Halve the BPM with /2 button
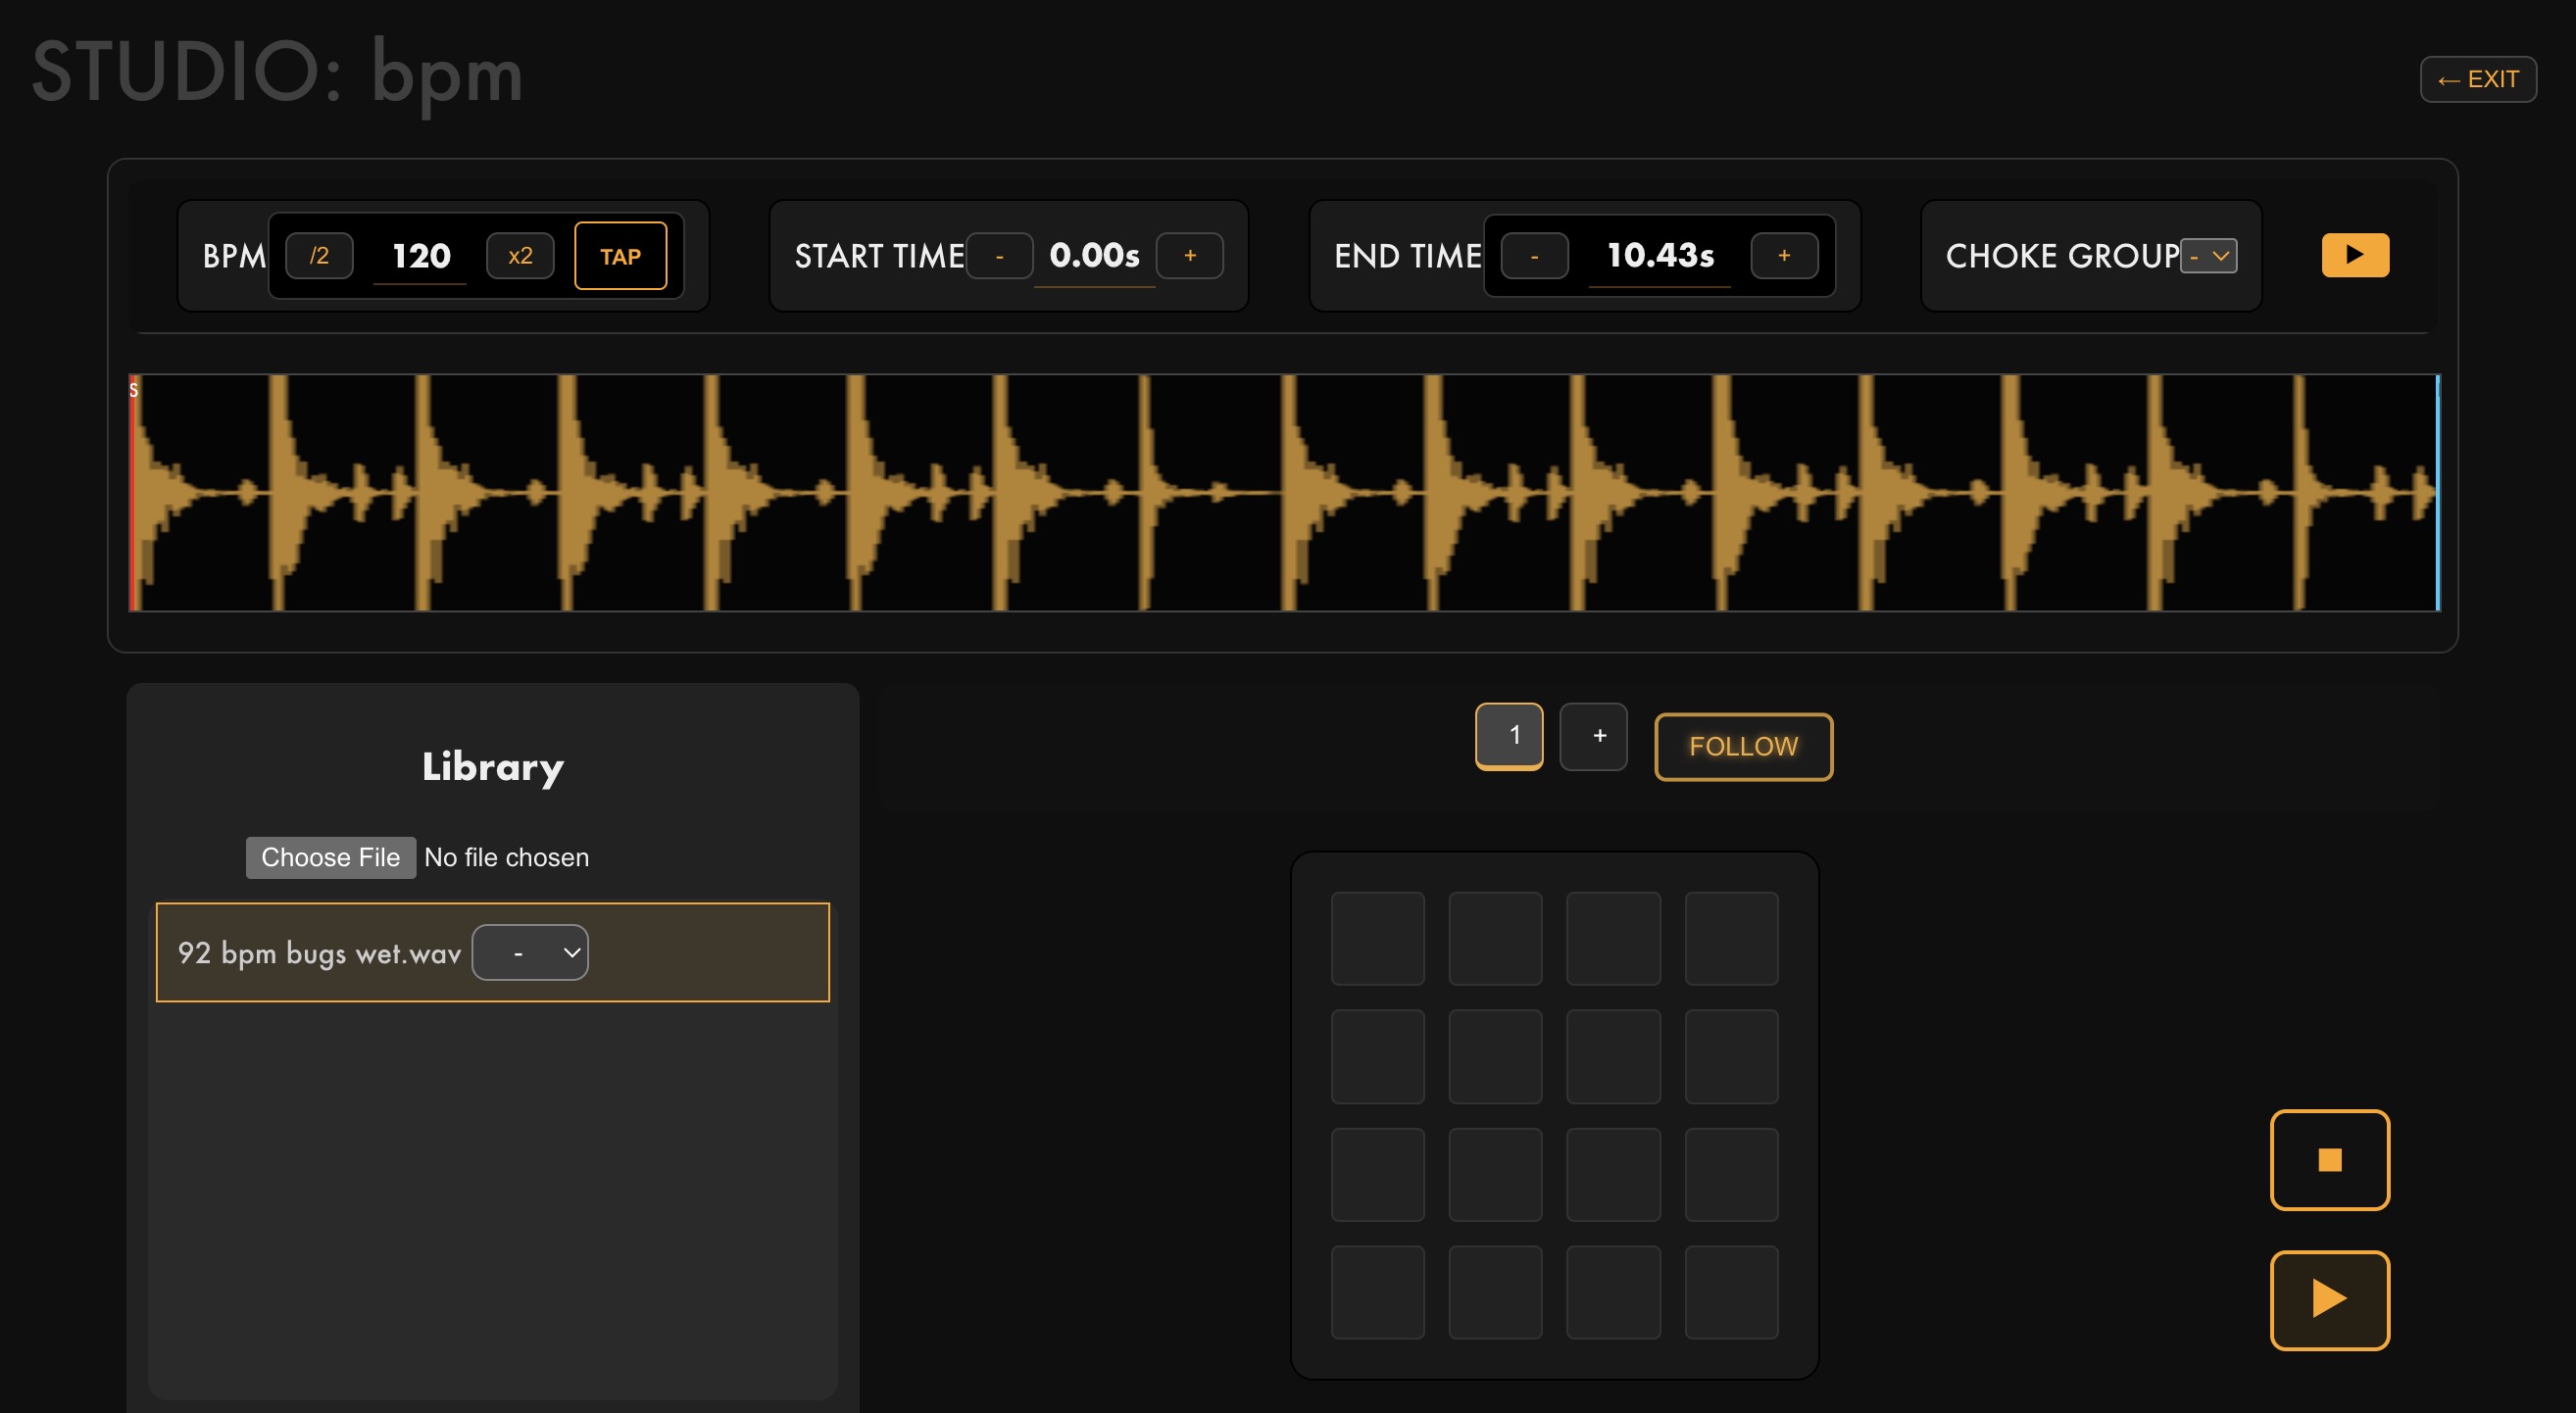The height and width of the screenshot is (1413, 2576). click(x=319, y=256)
